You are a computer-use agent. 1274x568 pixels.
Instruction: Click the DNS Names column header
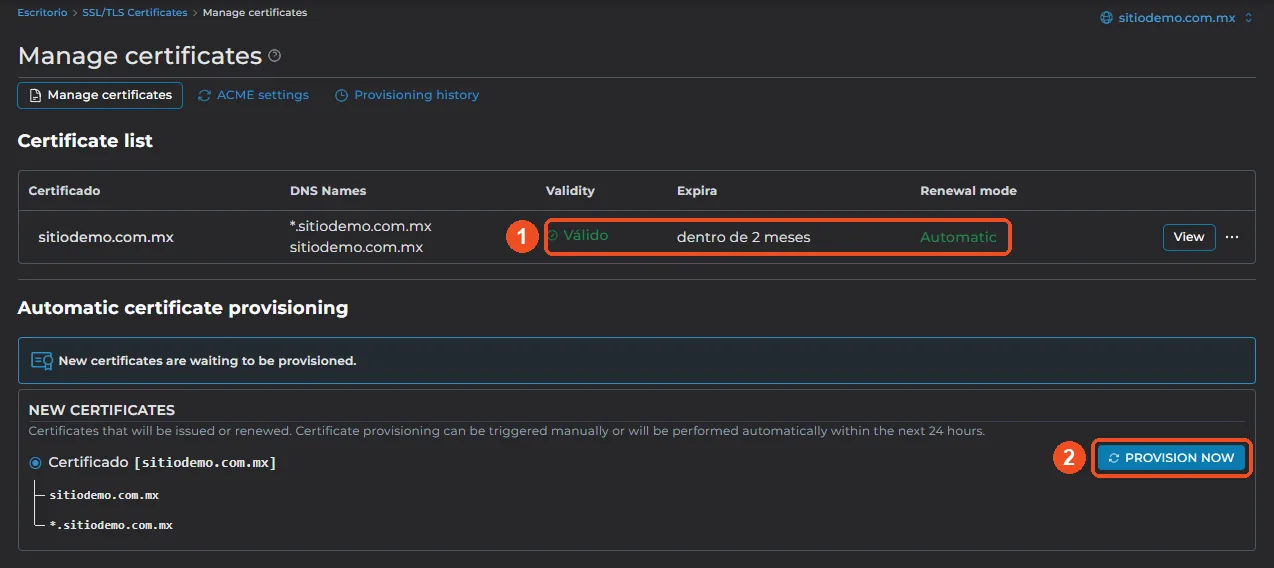pyautogui.click(x=328, y=190)
